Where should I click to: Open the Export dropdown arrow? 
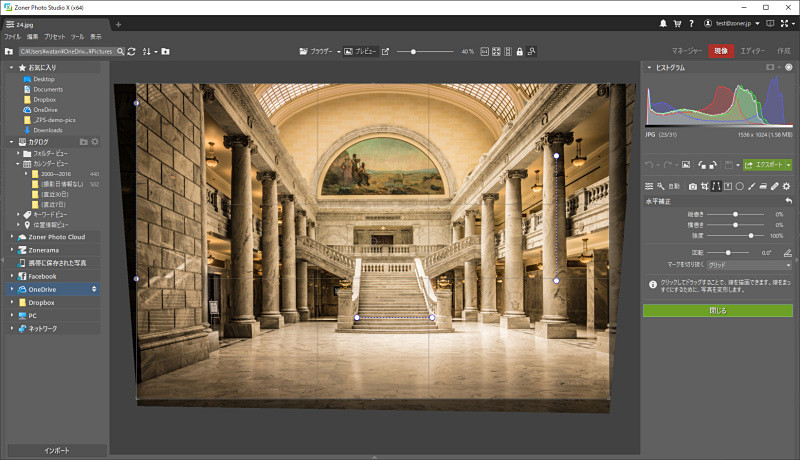pyautogui.click(x=789, y=165)
